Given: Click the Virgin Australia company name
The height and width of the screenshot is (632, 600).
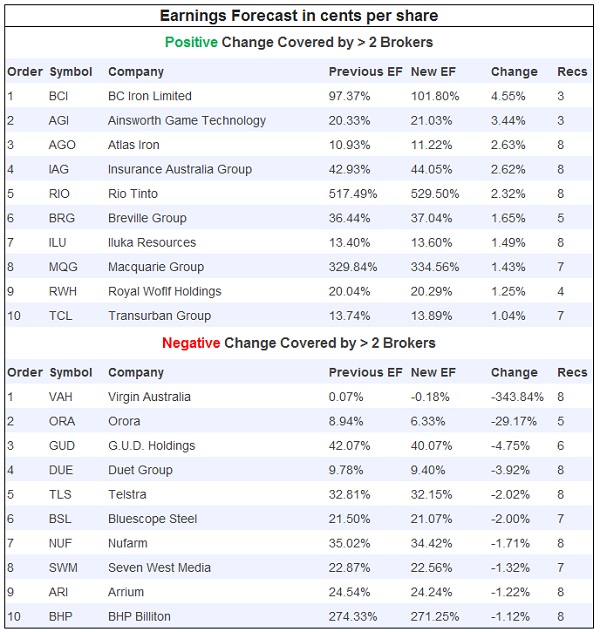Looking at the screenshot, I should coord(150,397).
